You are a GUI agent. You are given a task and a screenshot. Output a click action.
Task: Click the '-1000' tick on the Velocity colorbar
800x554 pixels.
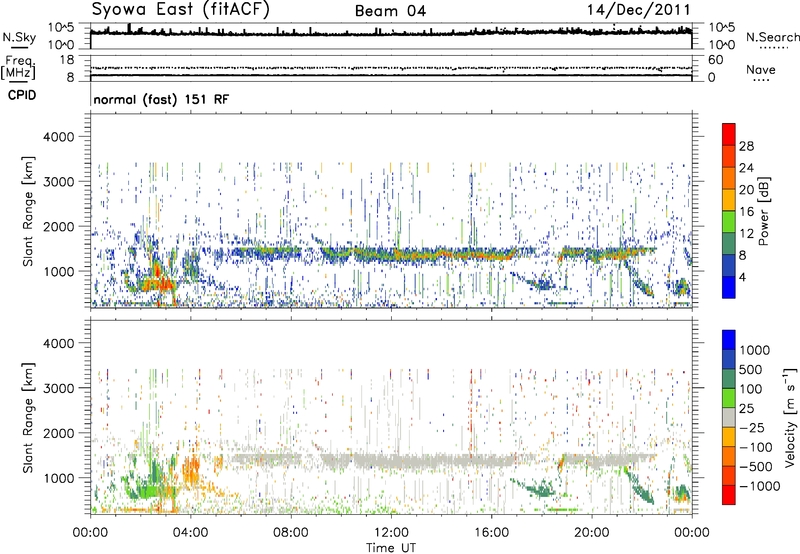click(x=759, y=486)
